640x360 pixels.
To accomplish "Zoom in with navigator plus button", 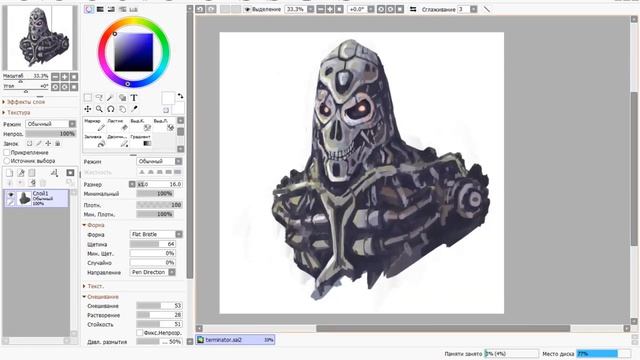I will click(x=64, y=77).
